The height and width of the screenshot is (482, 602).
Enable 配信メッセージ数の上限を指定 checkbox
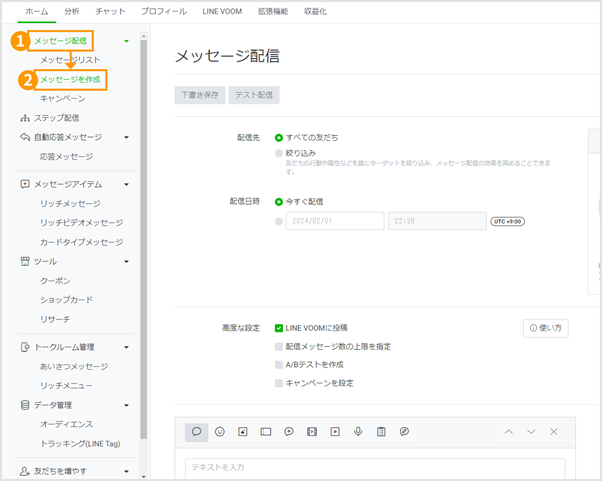279,347
